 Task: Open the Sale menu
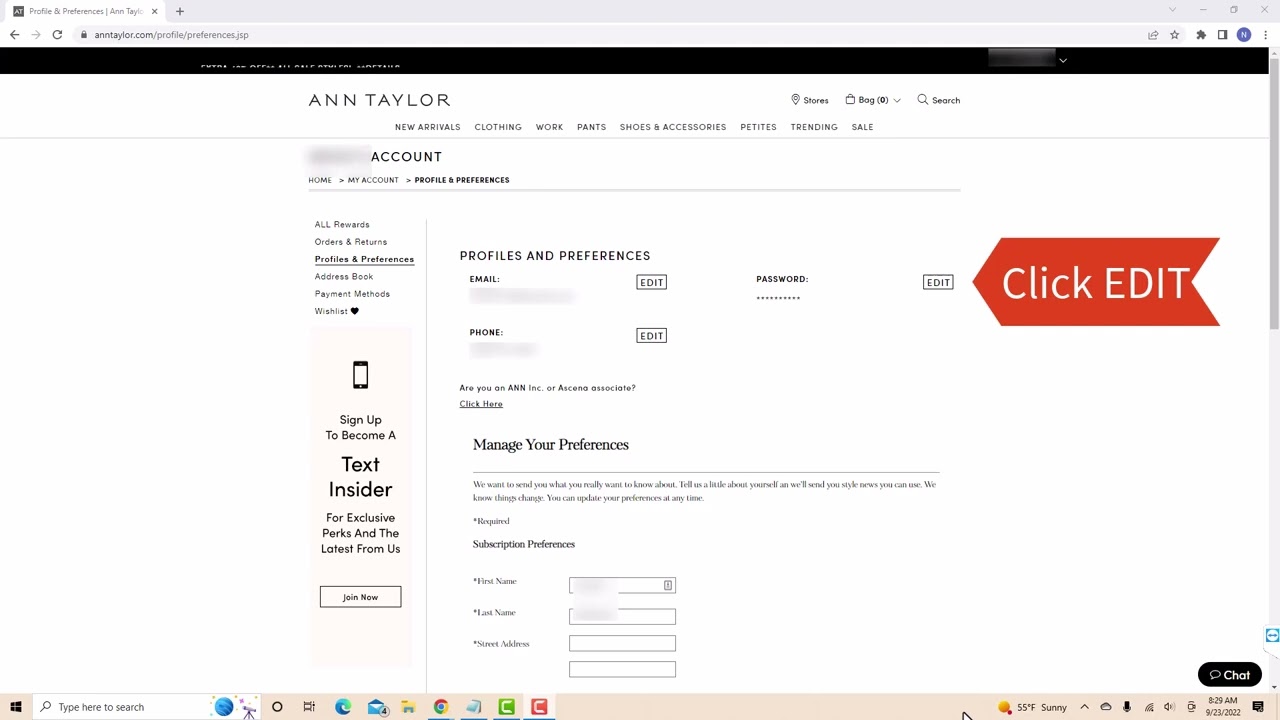coord(862,127)
